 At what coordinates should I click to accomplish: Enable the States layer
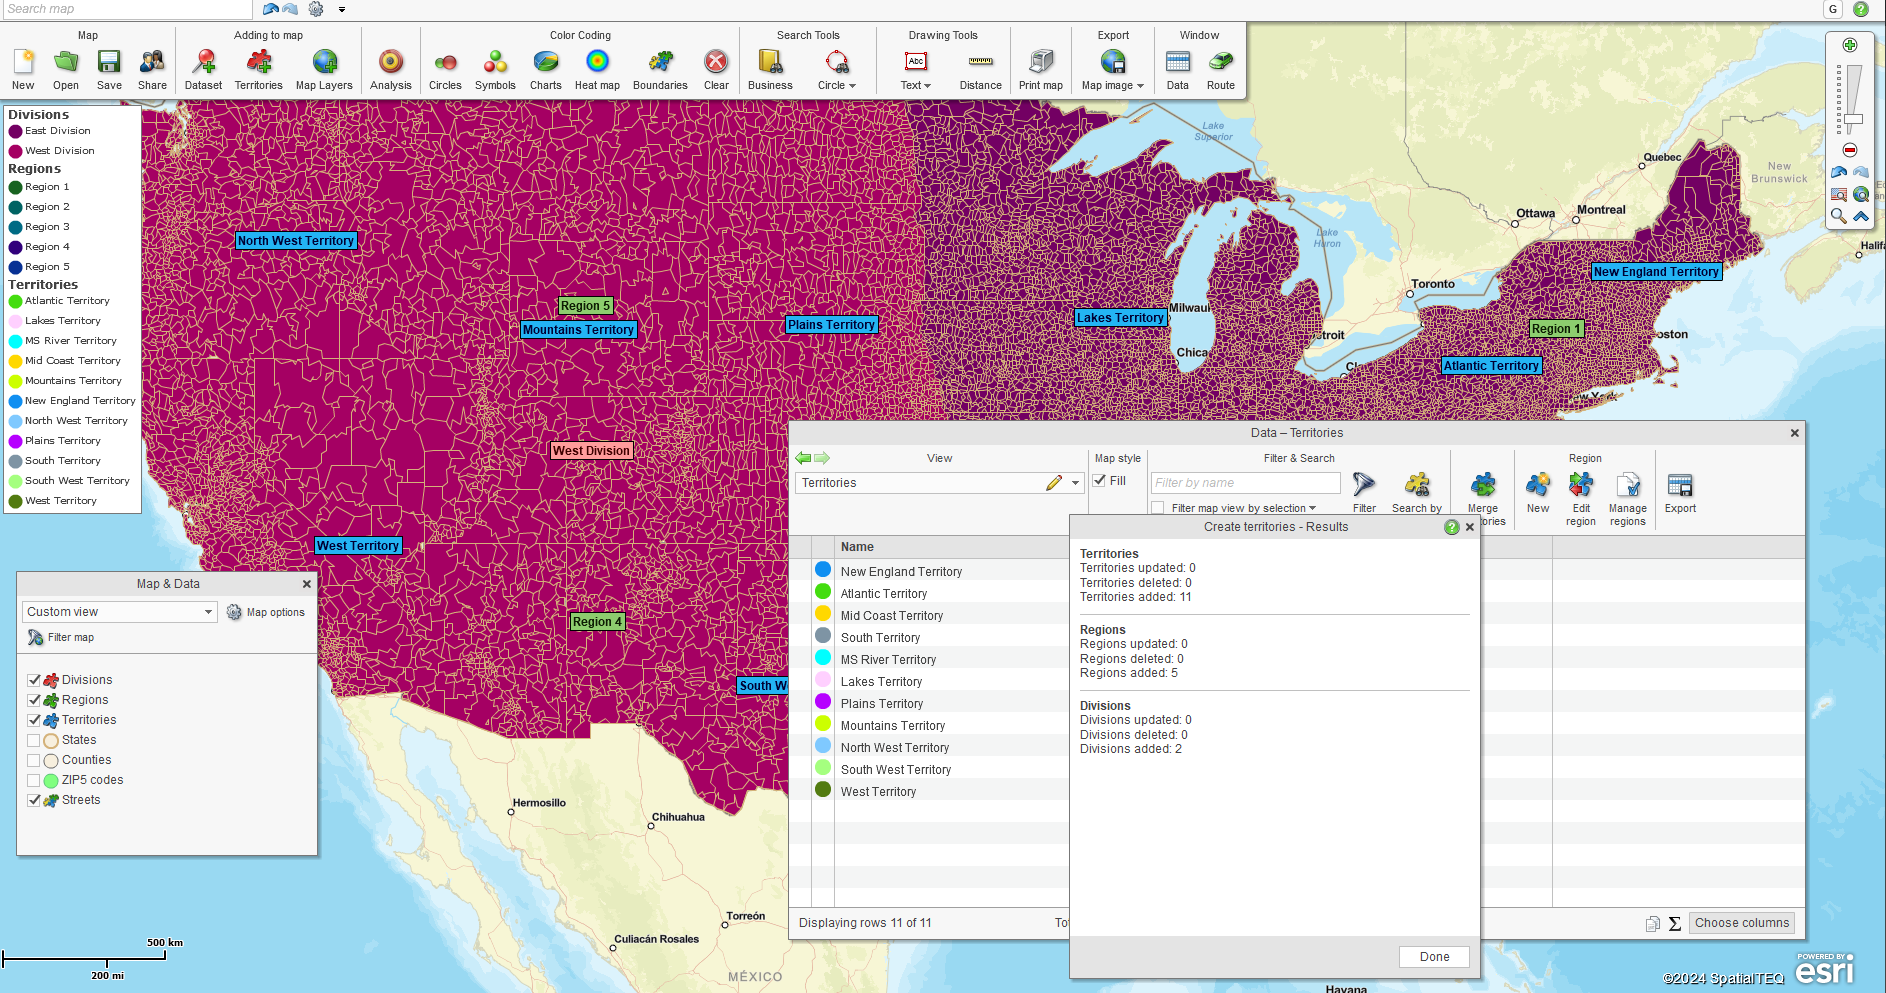[34, 740]
